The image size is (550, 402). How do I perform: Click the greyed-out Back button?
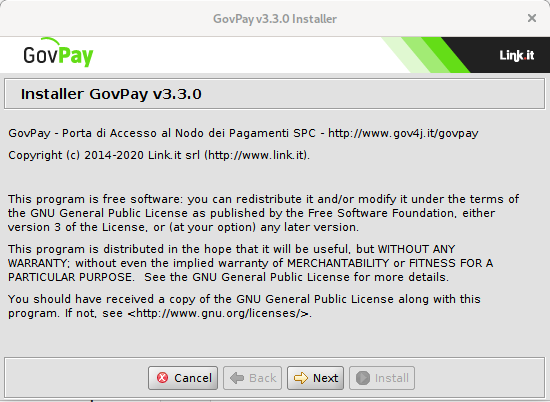253,378
